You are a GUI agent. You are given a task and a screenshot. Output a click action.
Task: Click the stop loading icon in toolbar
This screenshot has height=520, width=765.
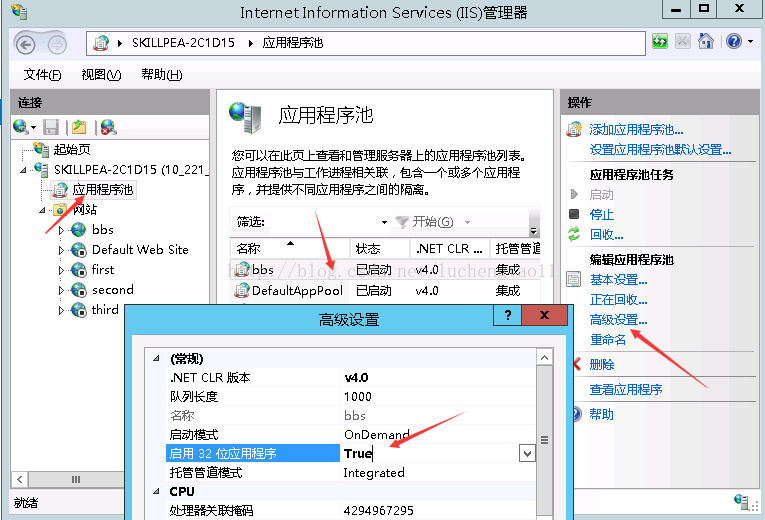click(683, 41)
